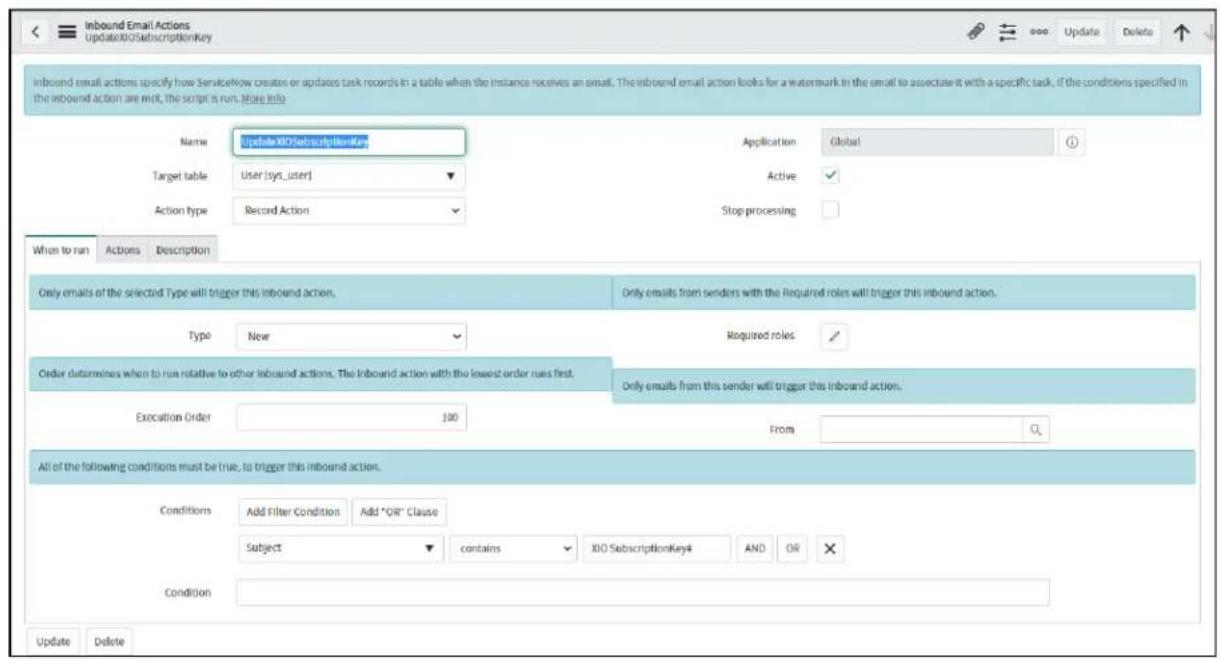Click Delete button in the header

1138,32
